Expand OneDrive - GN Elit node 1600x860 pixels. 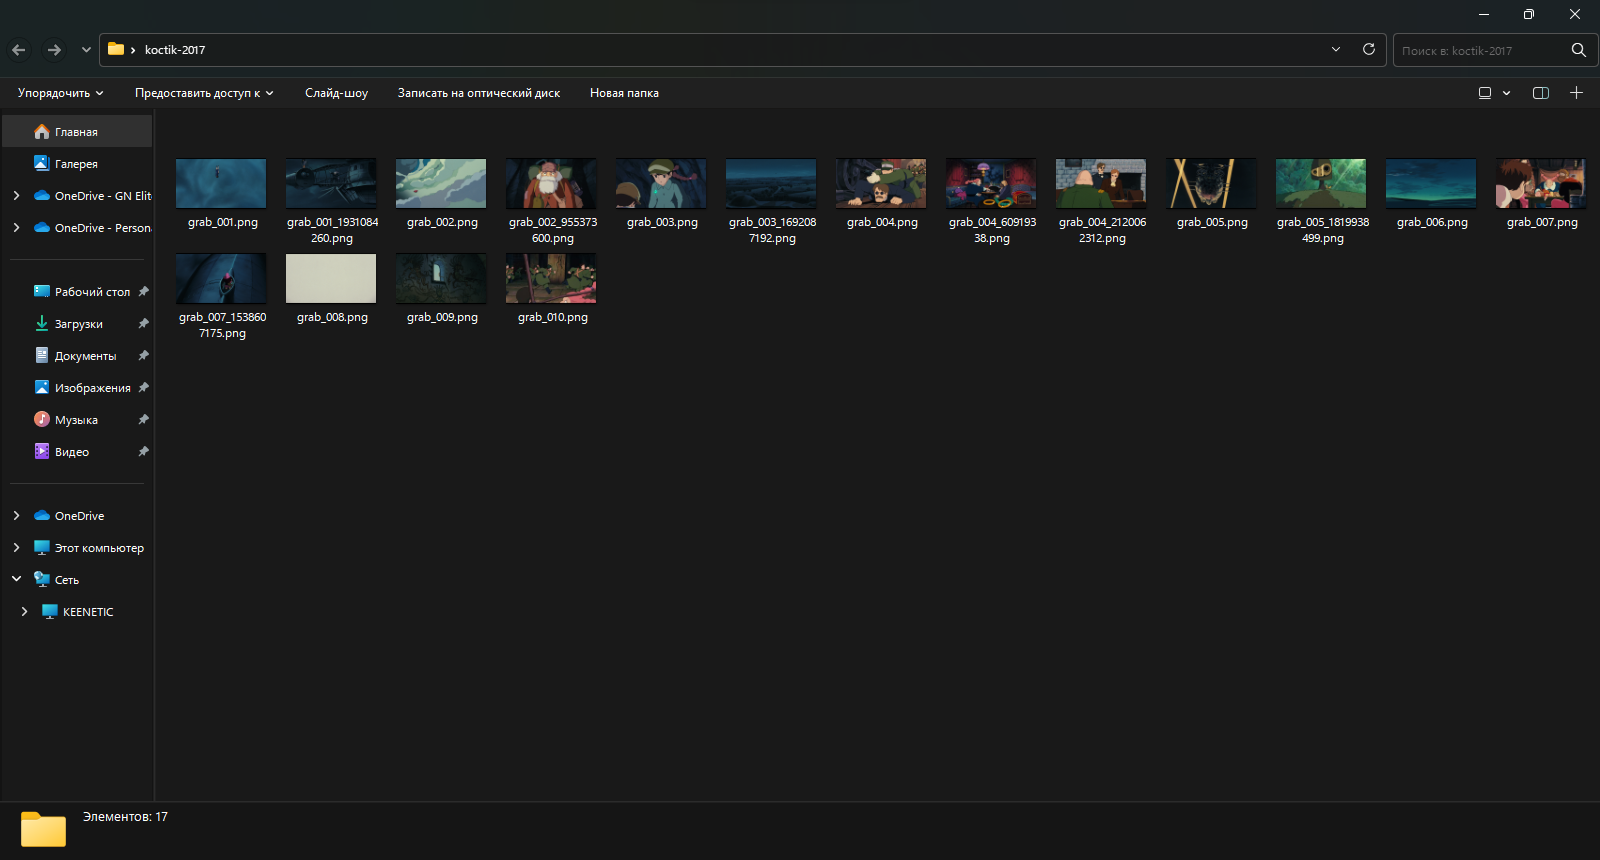pyautogui.click(x=16, y=196)
